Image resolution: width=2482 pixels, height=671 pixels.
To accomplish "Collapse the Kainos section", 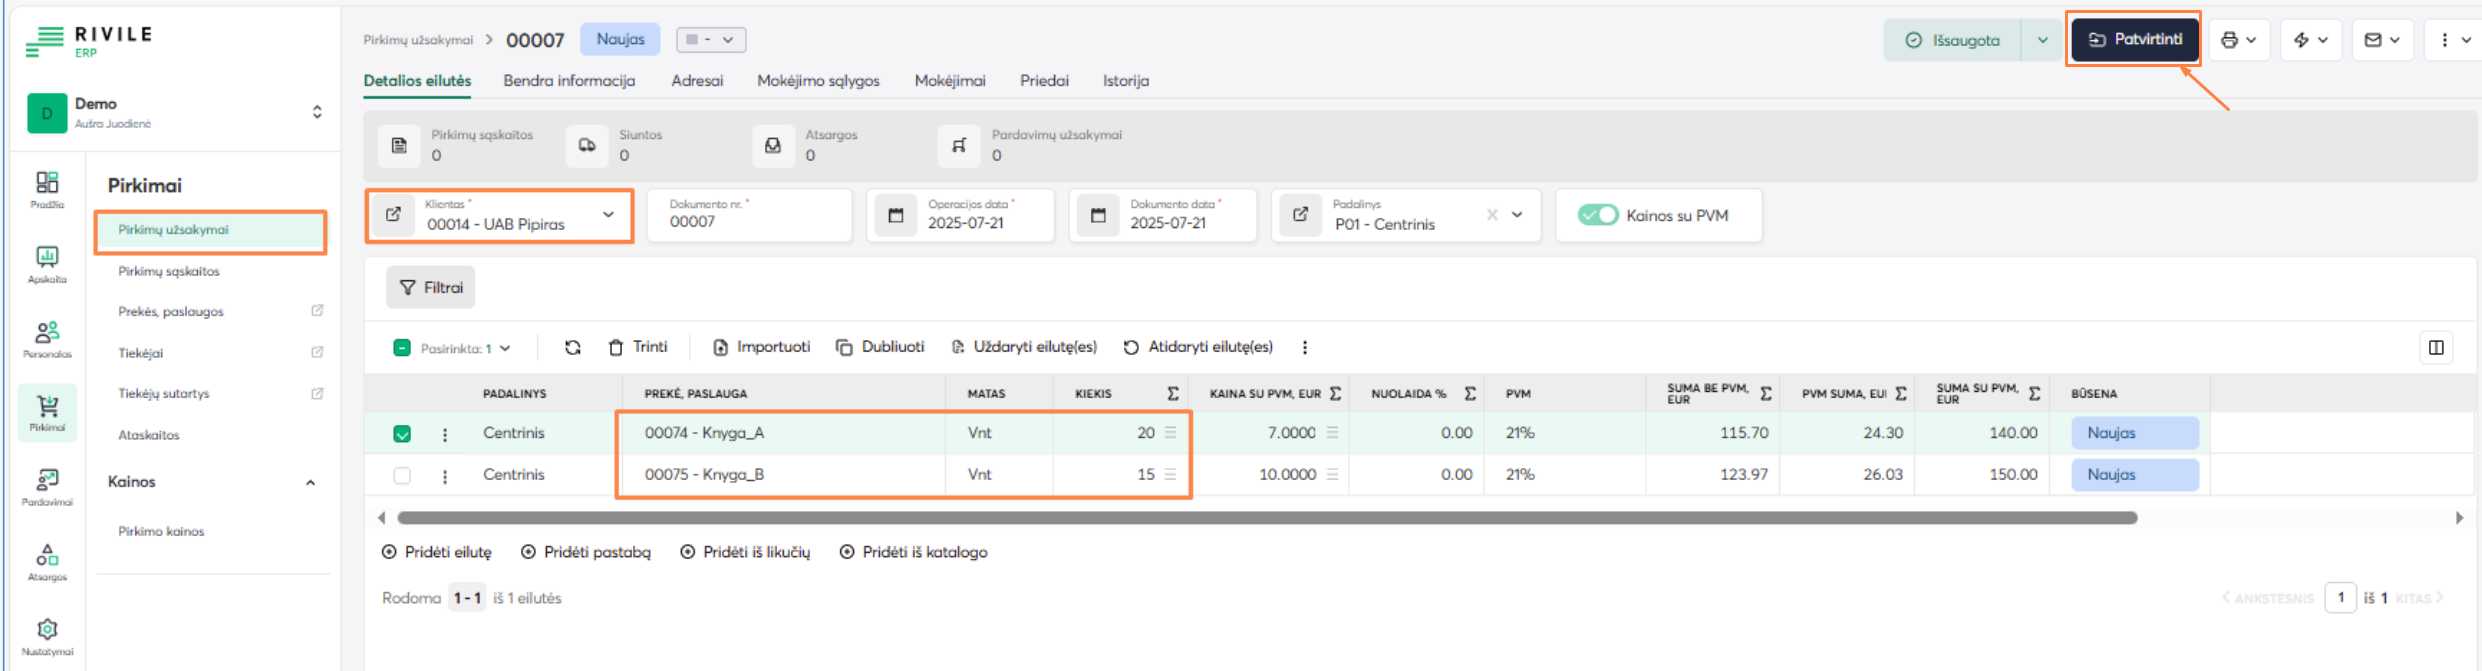I will (x=310, y=482).
